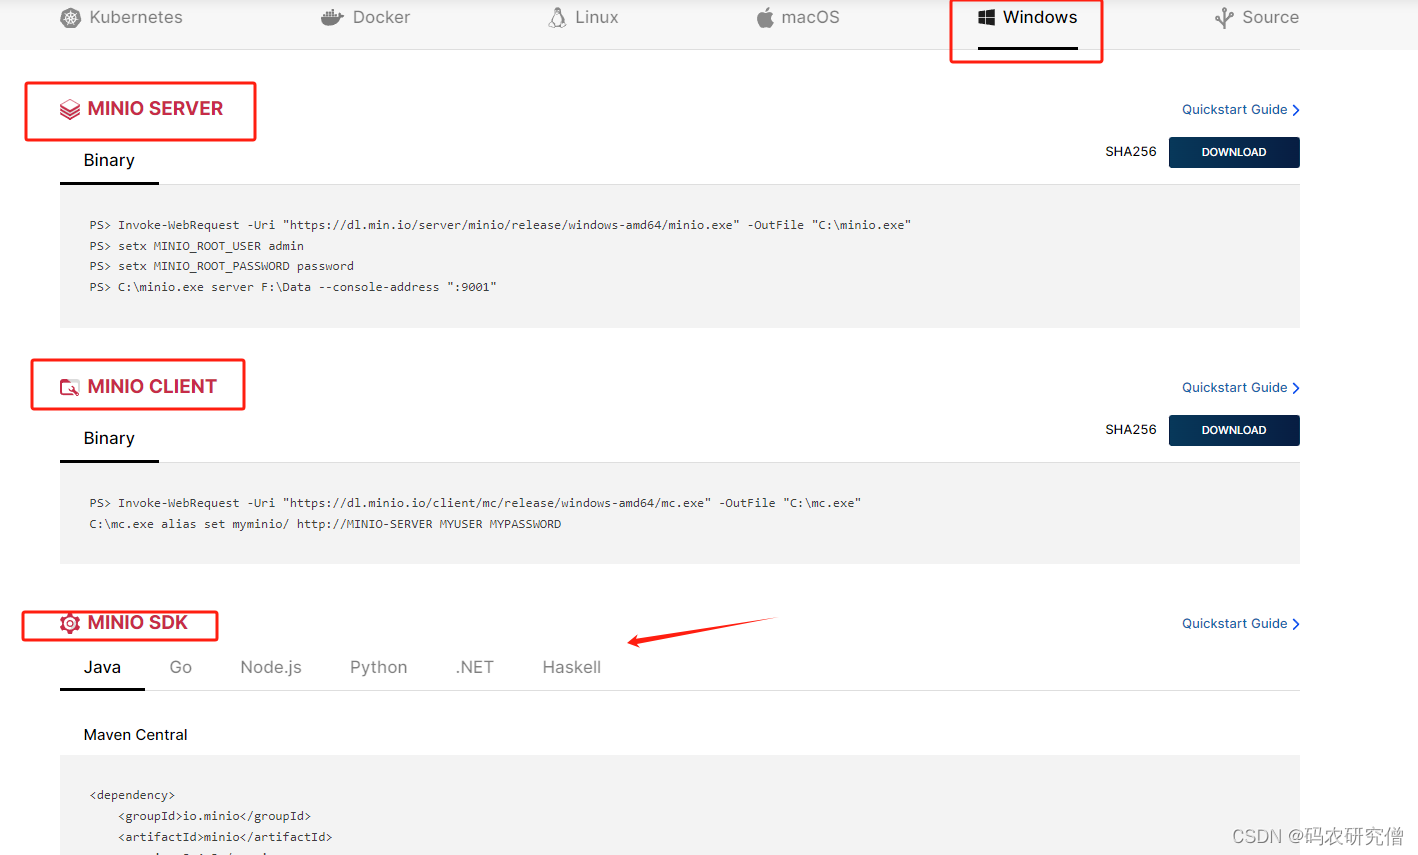Click the client Invoke-WebRequest mc.exe command line
Viewport: 1418px width, 855px height.
[x=475, y=504]
